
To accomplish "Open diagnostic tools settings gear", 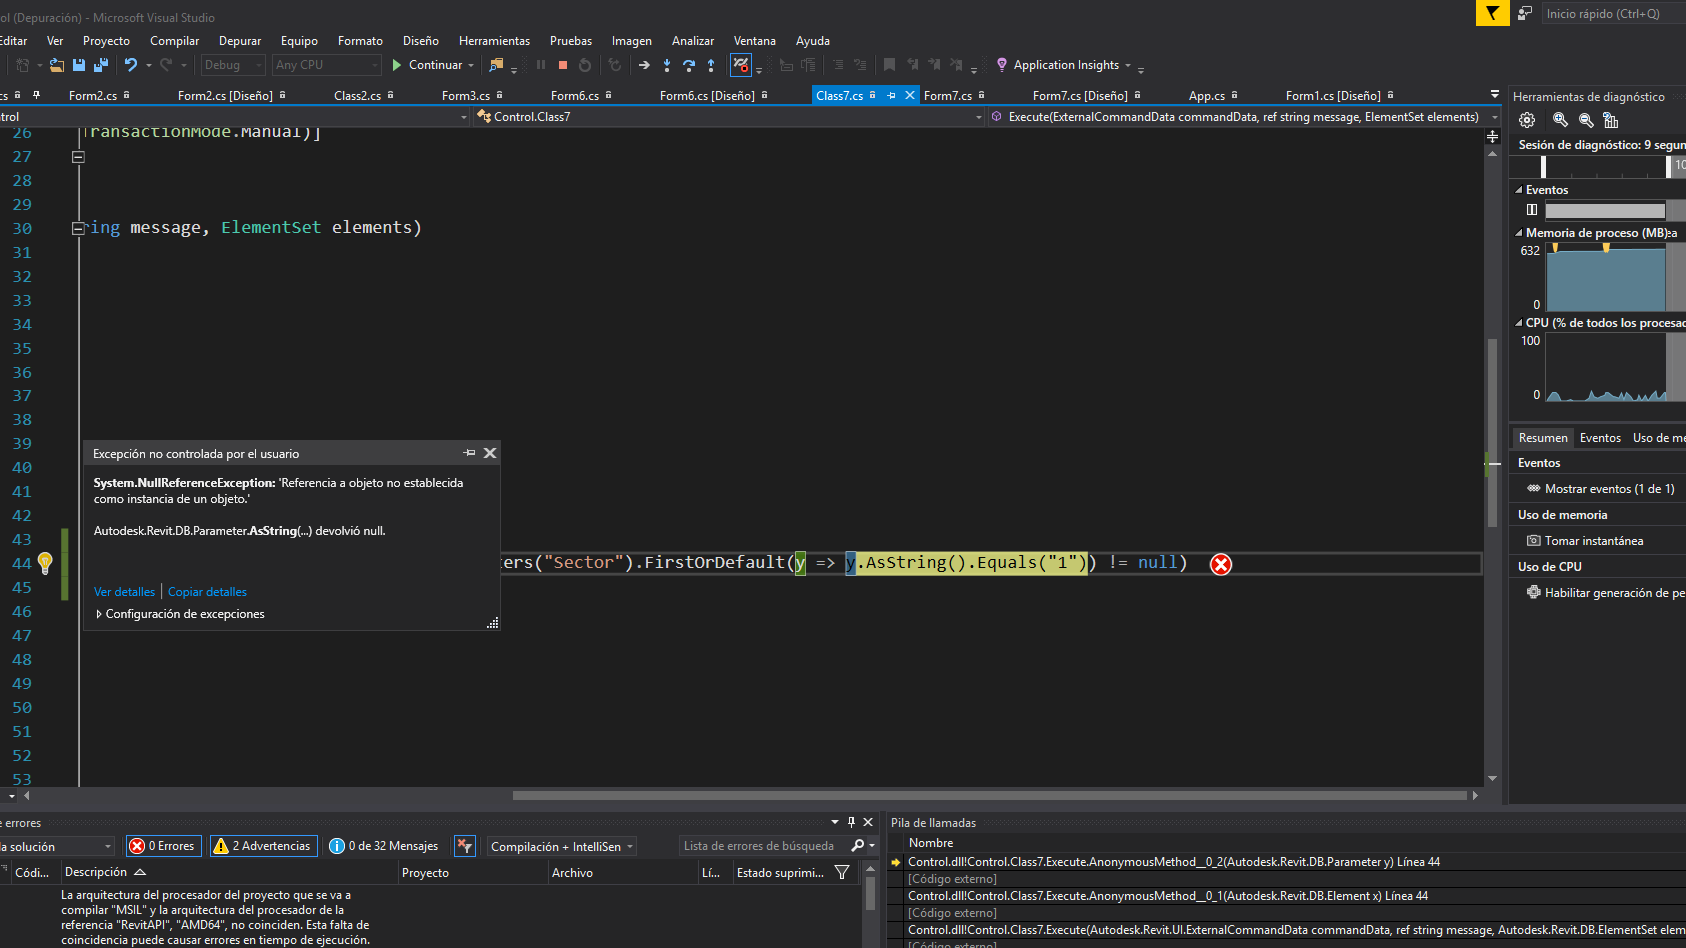I will click(x=1527, y=120).
